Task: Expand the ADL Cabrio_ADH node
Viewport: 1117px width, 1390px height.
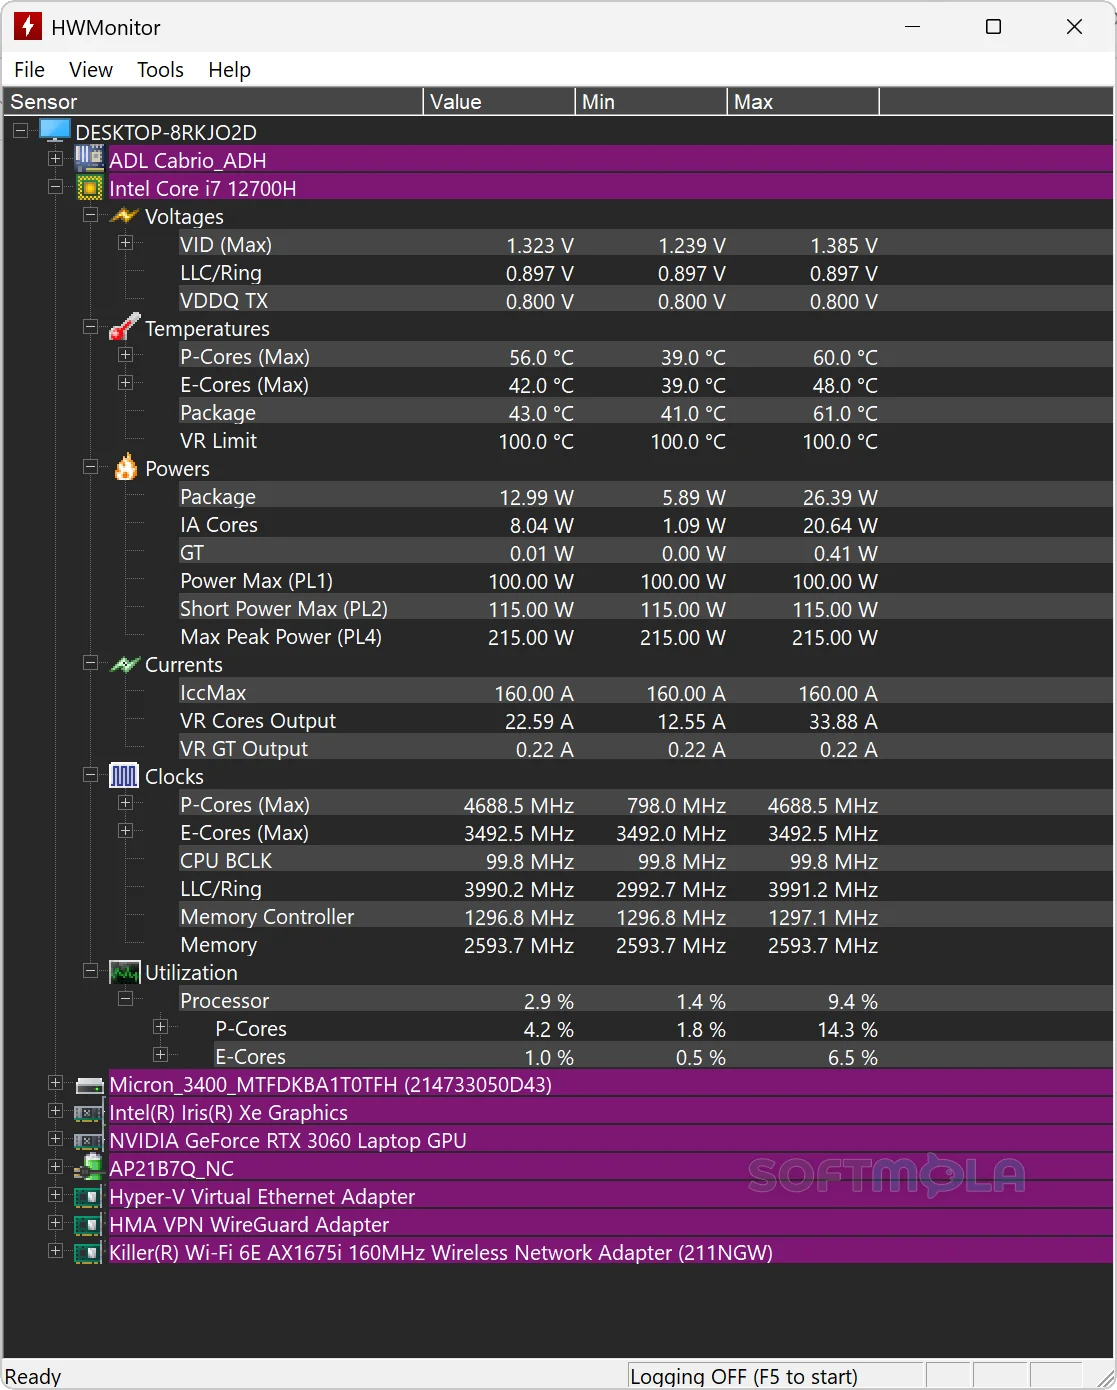Action: tap(55, 158)
